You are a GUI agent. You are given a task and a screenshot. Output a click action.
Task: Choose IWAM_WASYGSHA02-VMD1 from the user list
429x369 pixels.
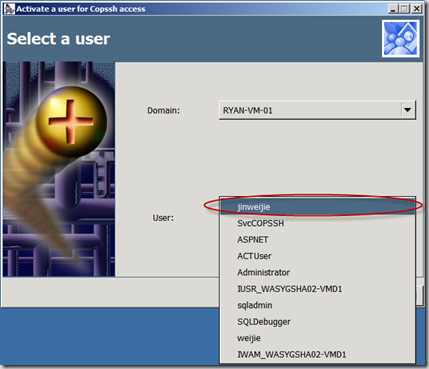pos(317,354)
